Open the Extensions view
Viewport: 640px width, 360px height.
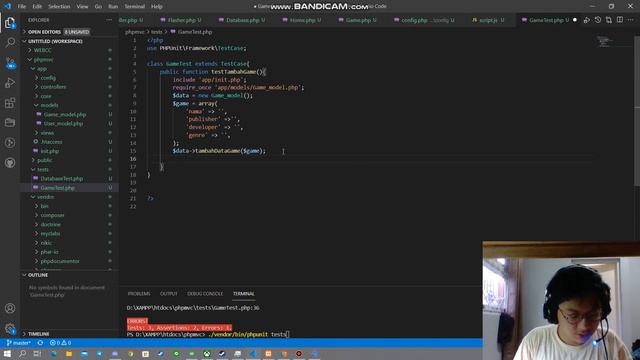(x=10, y=103)
